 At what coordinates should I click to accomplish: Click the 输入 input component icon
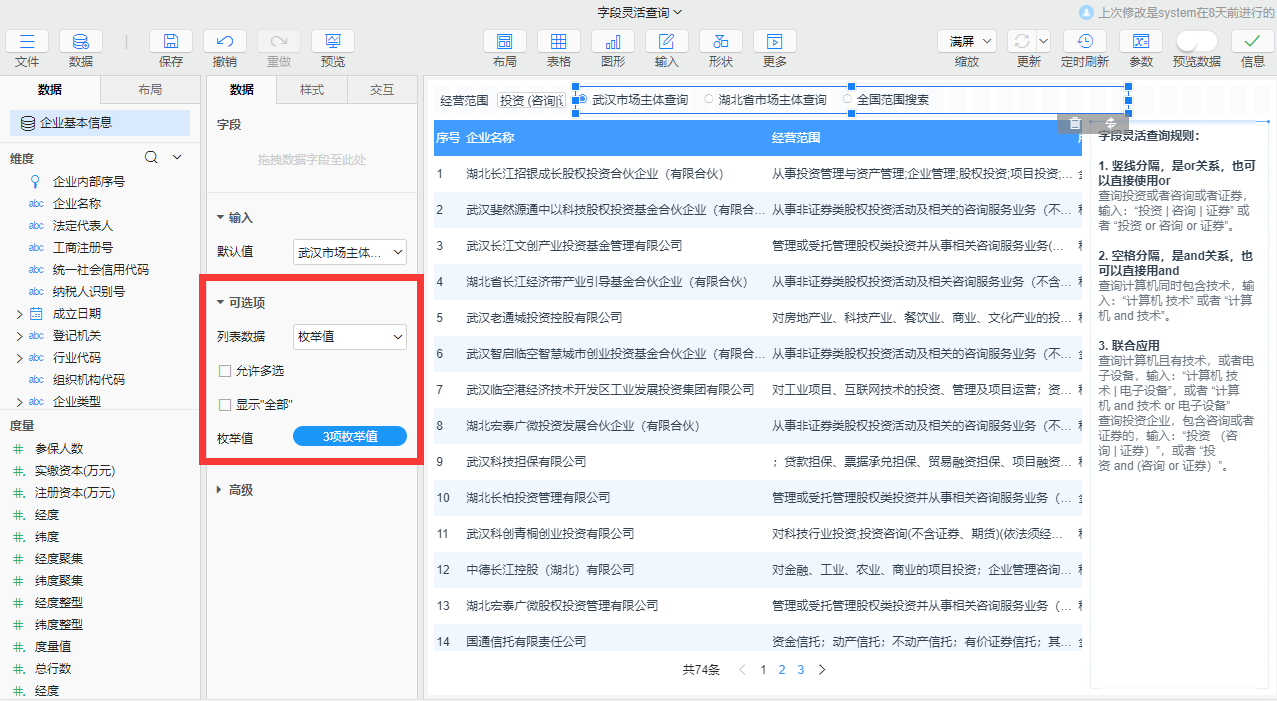click(x=665, y=42)
